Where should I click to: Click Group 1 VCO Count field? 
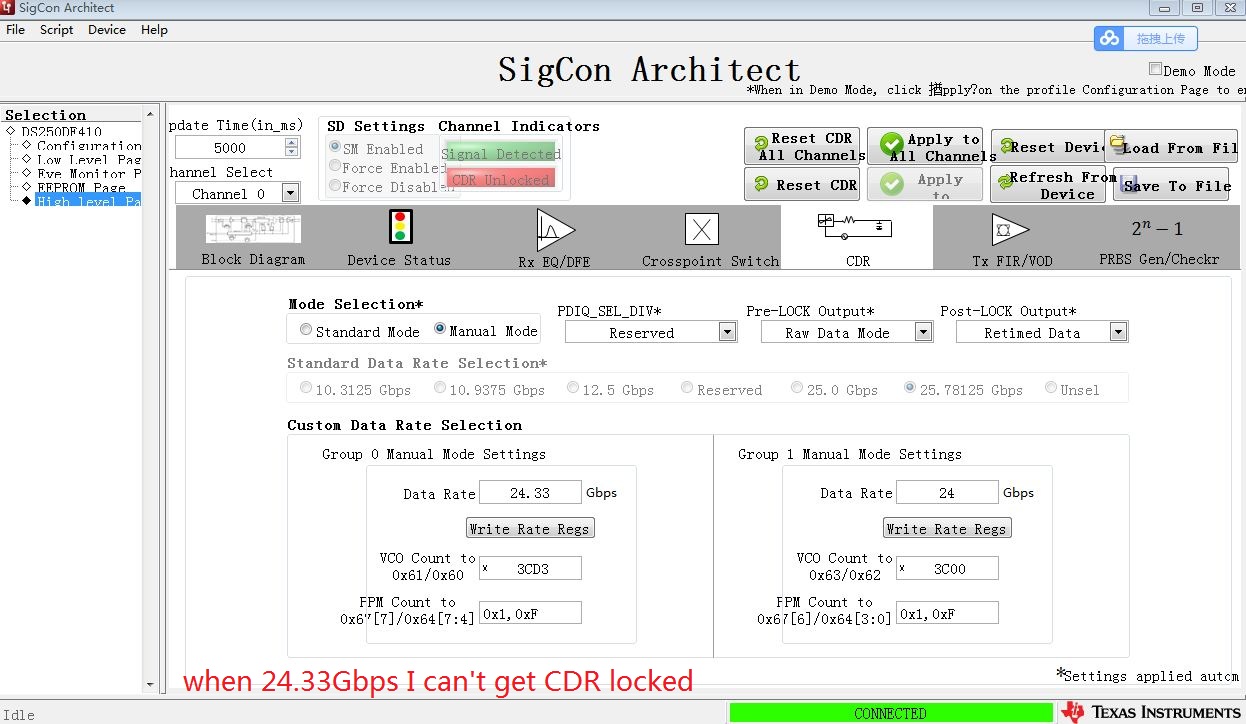coord(947,568)
